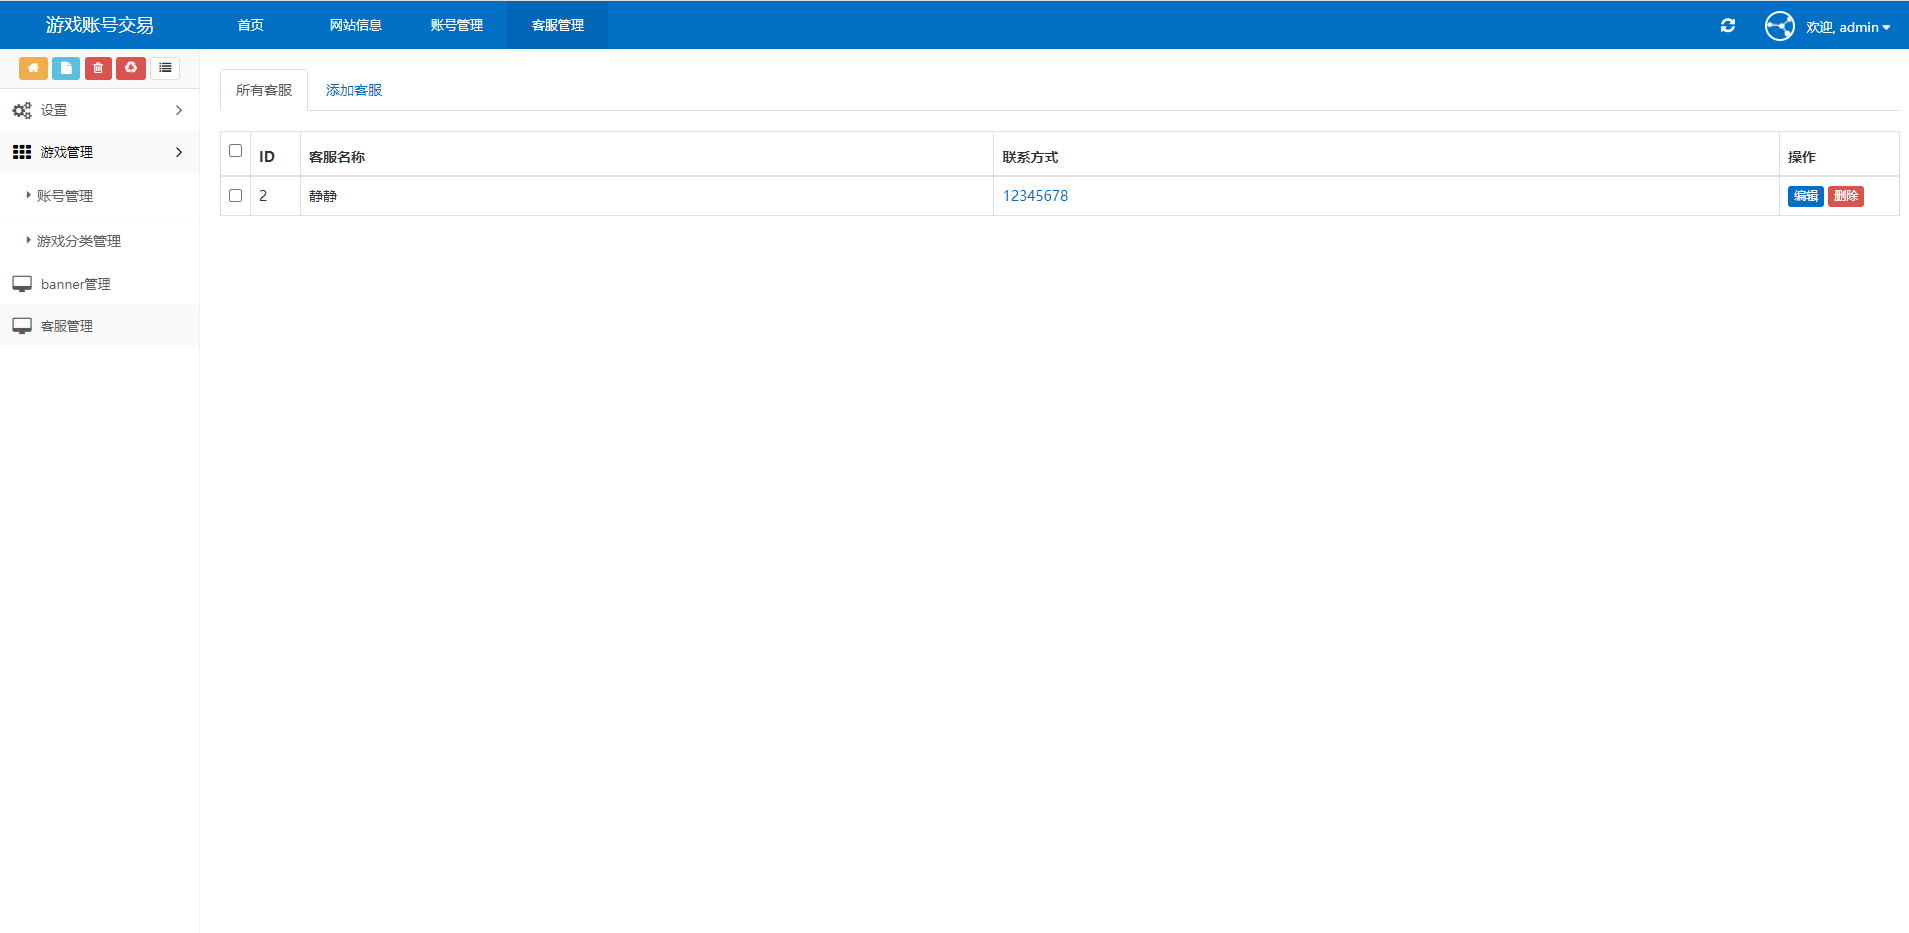Open 网站信息 in the top menu
1909x933 pixels.
coord(356,25)
